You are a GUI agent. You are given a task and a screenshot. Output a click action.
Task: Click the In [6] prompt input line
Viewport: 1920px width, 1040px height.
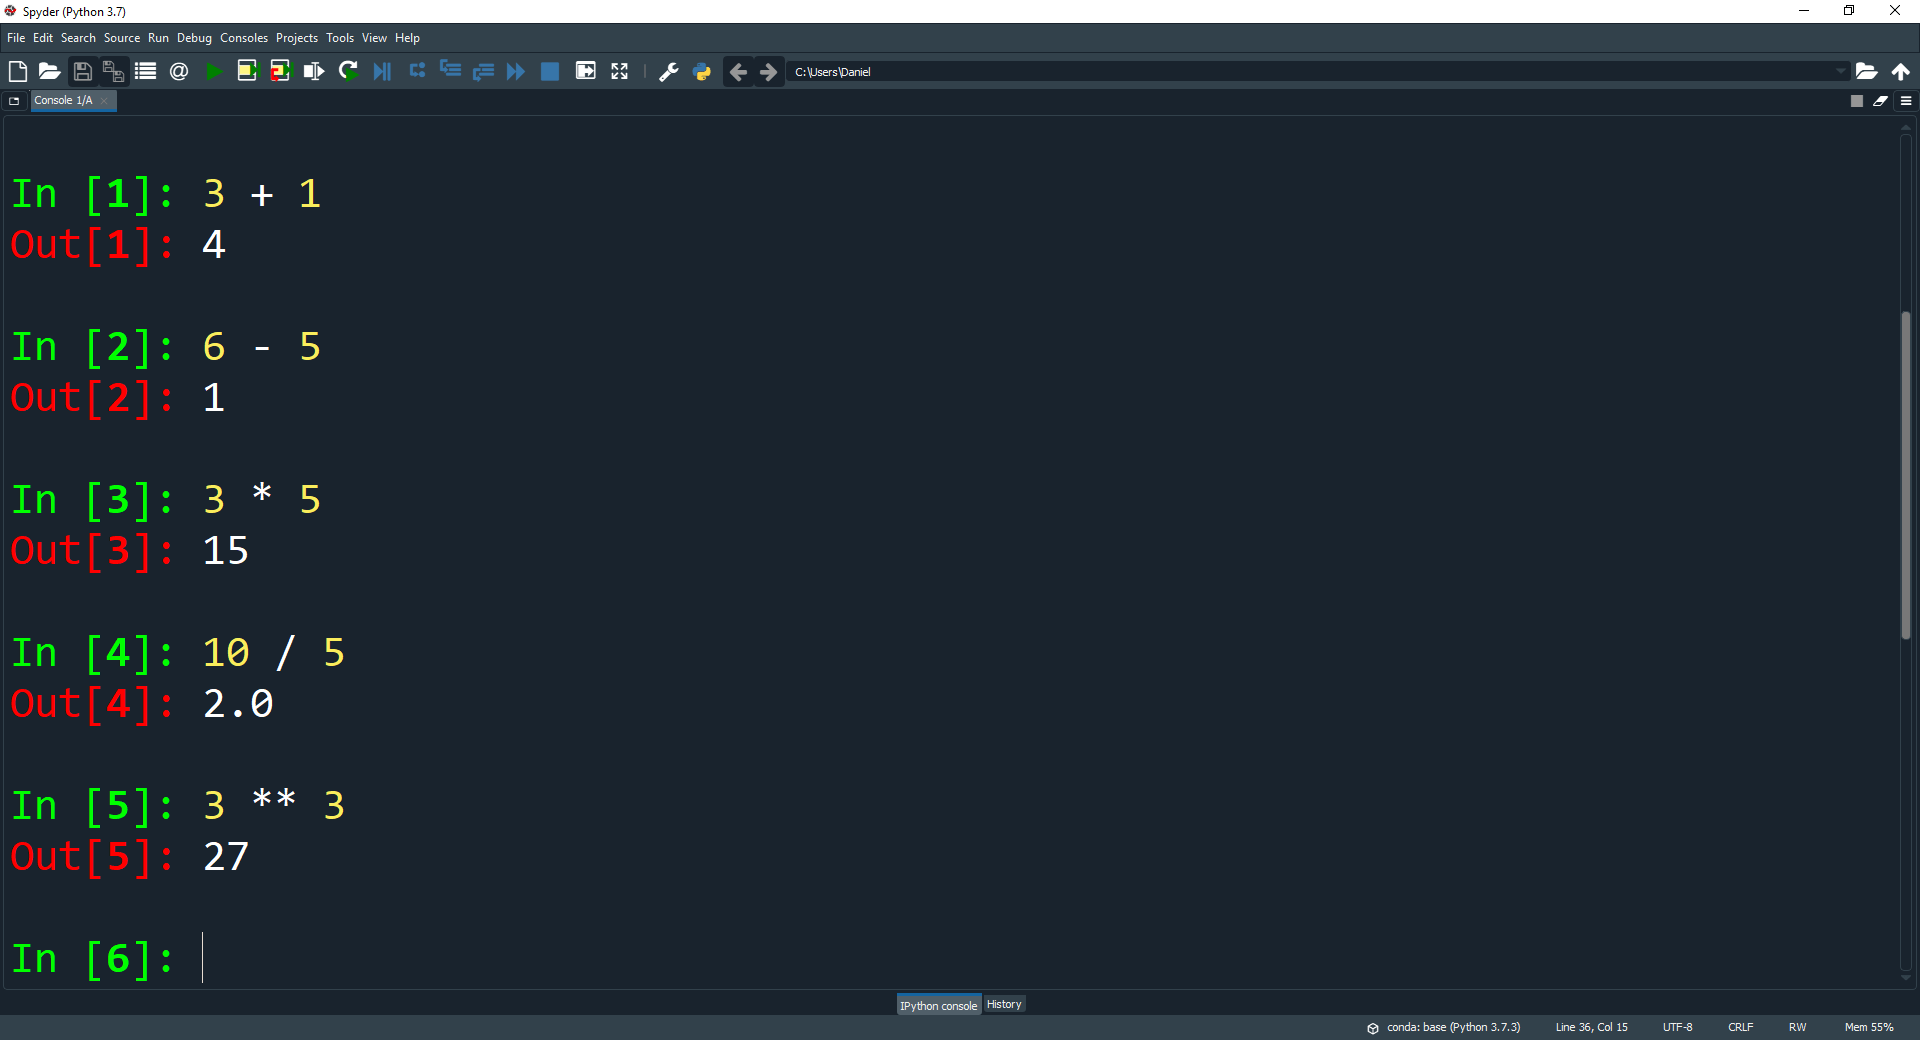tap(950, 958)
